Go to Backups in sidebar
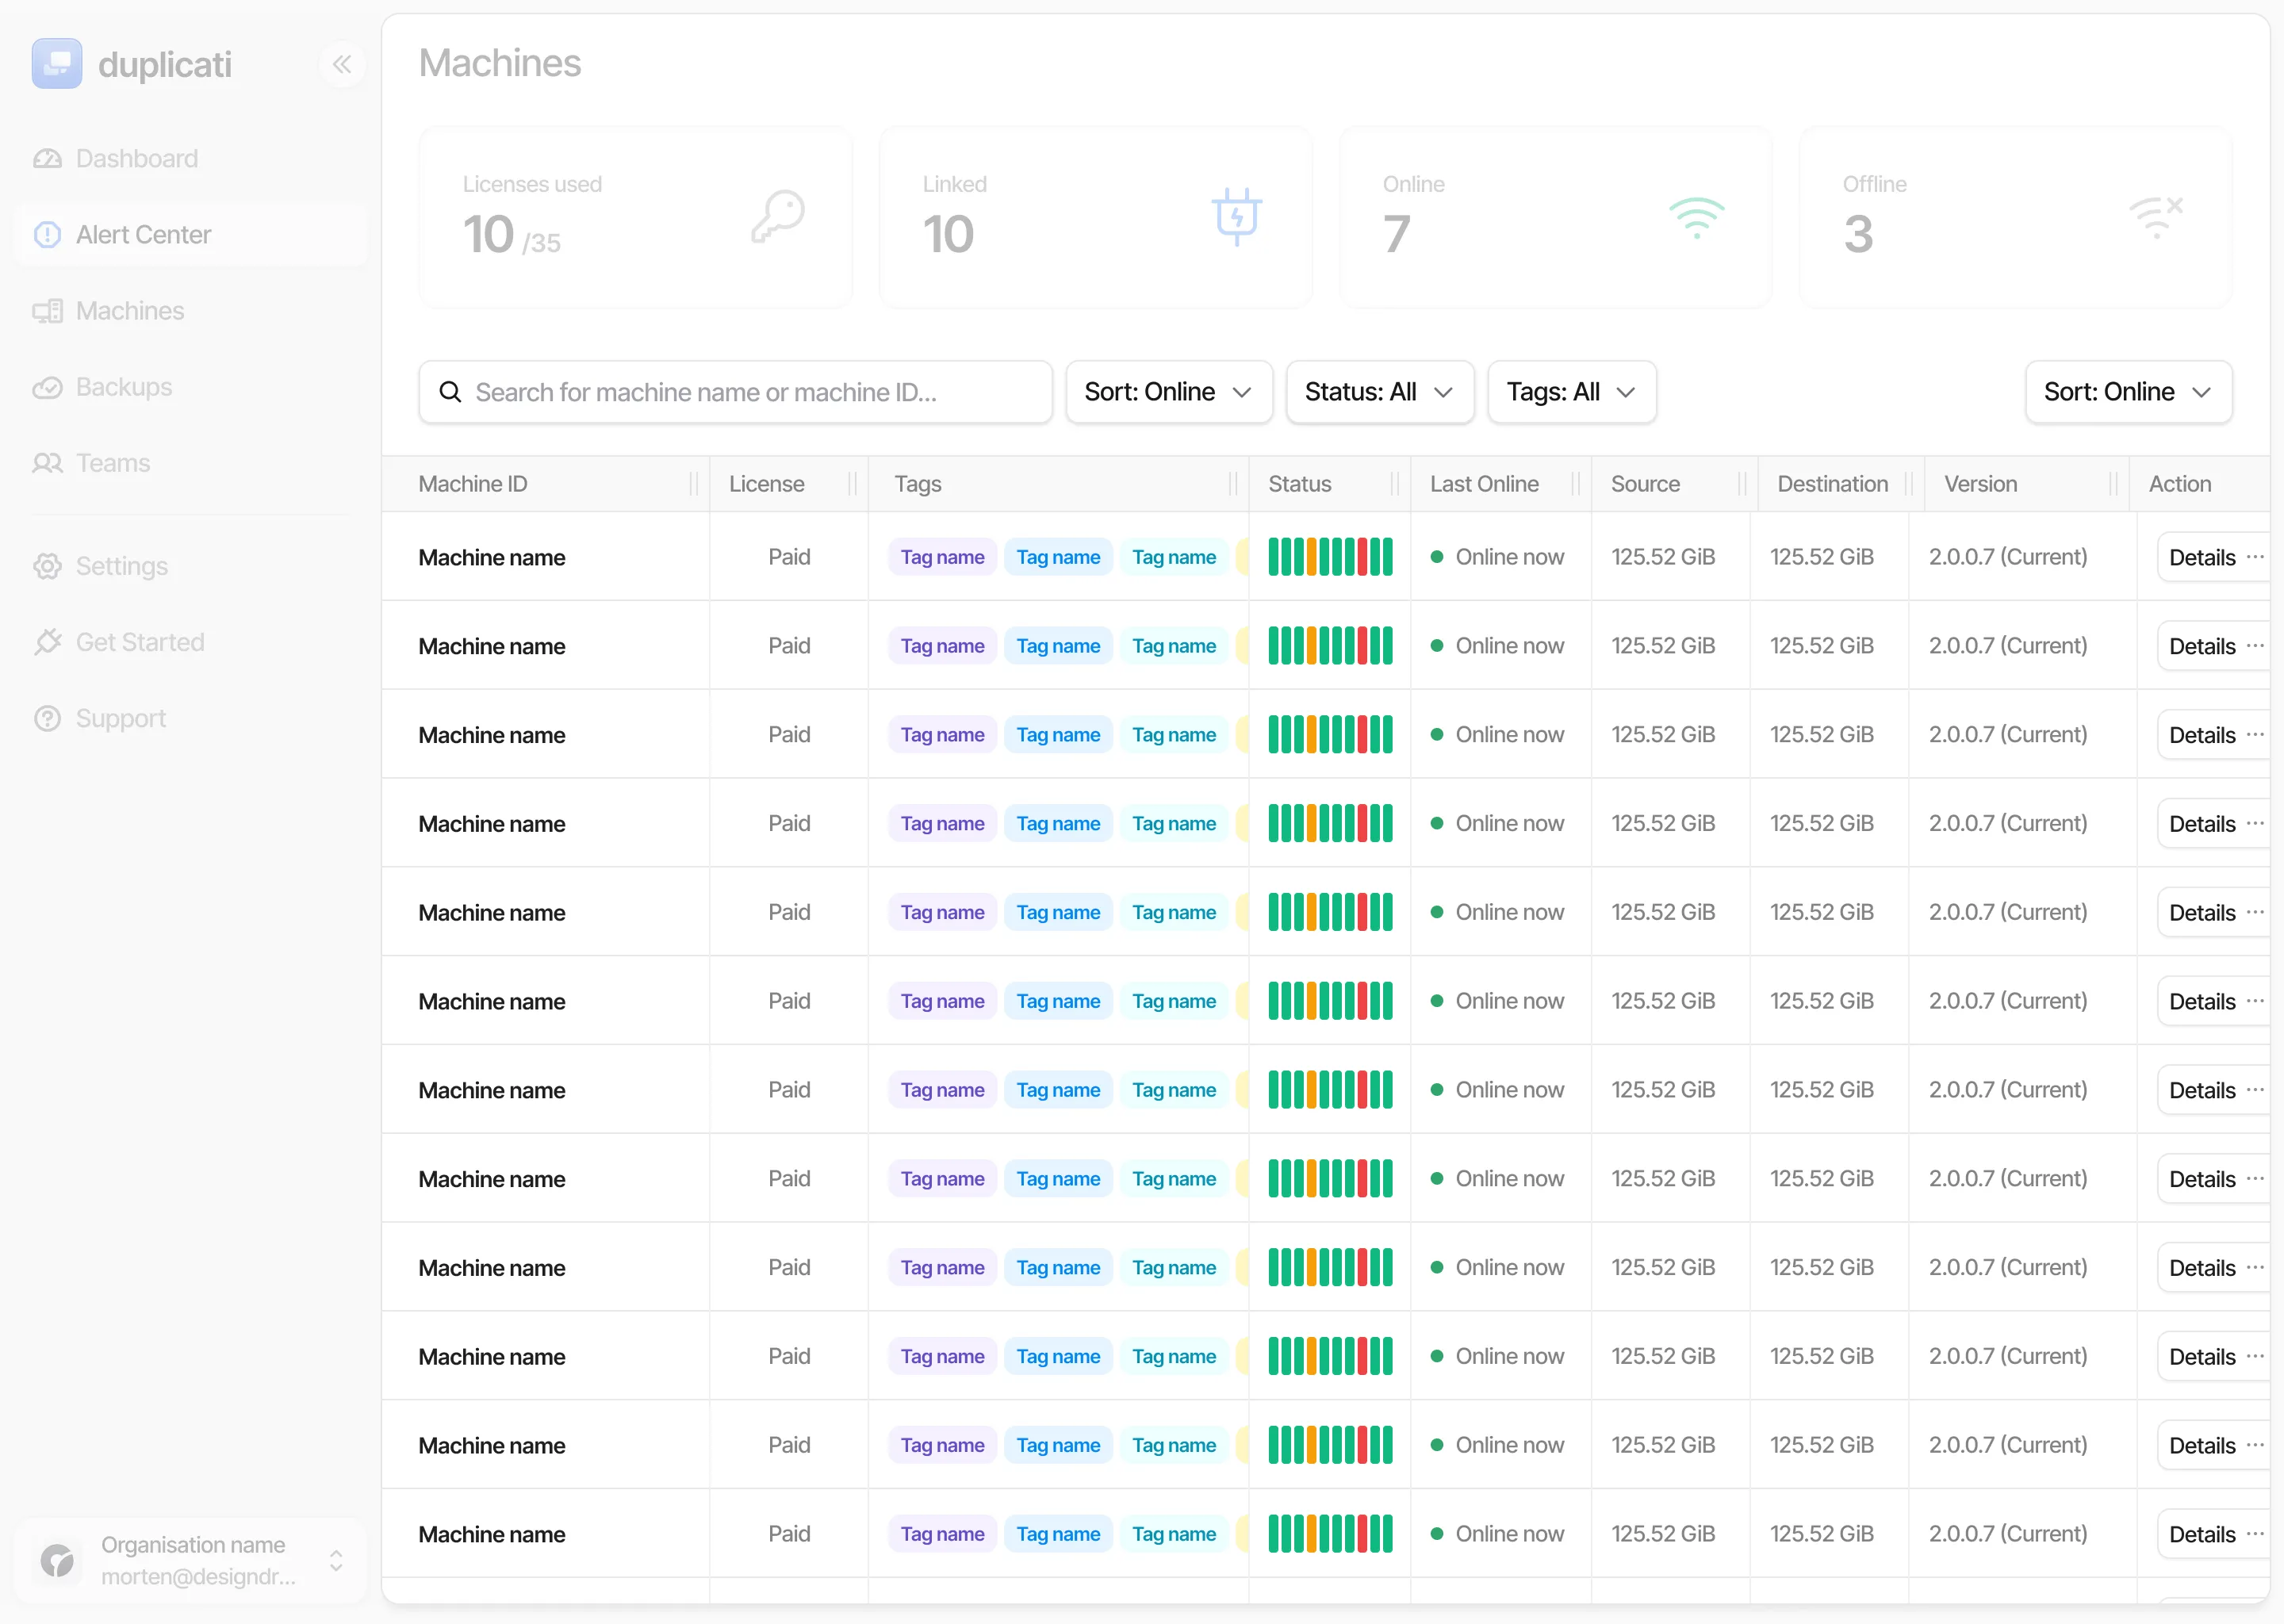The image size is (2284, 1624). click(123, 387)
